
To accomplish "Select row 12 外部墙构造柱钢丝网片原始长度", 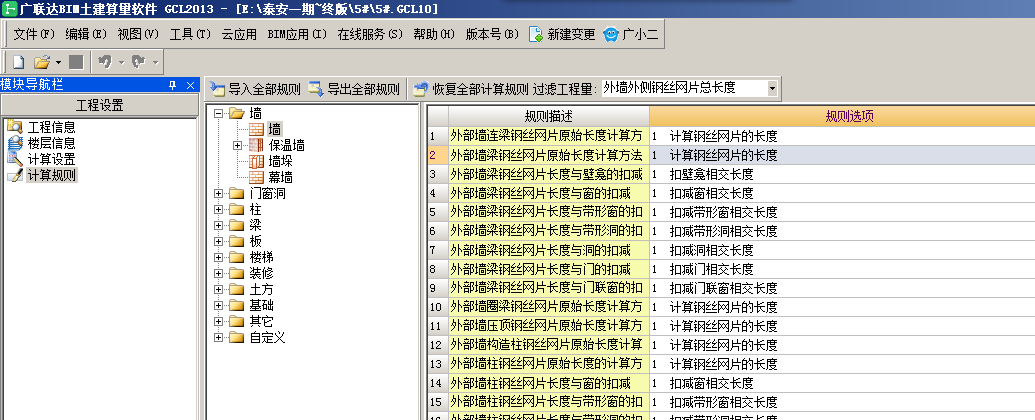I will coord(549,345).
